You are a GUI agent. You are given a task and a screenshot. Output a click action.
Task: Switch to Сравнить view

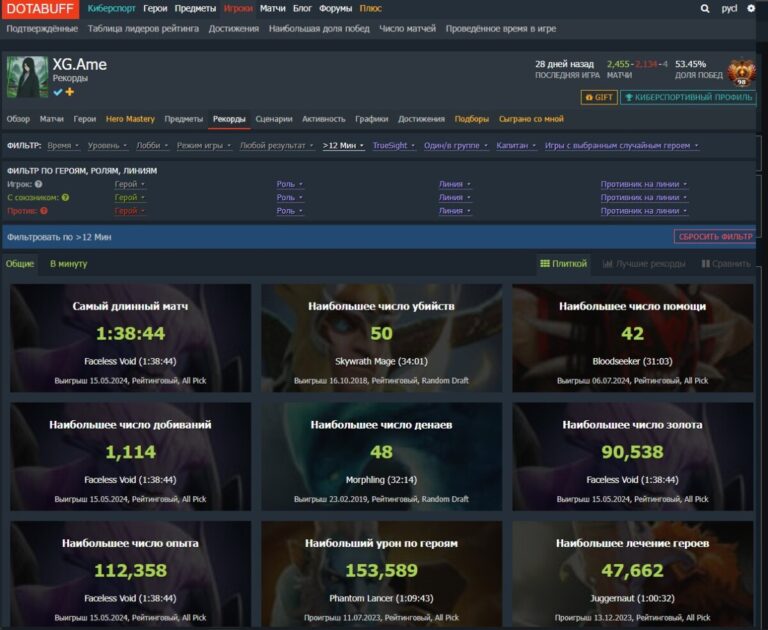(x=726, y=264)
